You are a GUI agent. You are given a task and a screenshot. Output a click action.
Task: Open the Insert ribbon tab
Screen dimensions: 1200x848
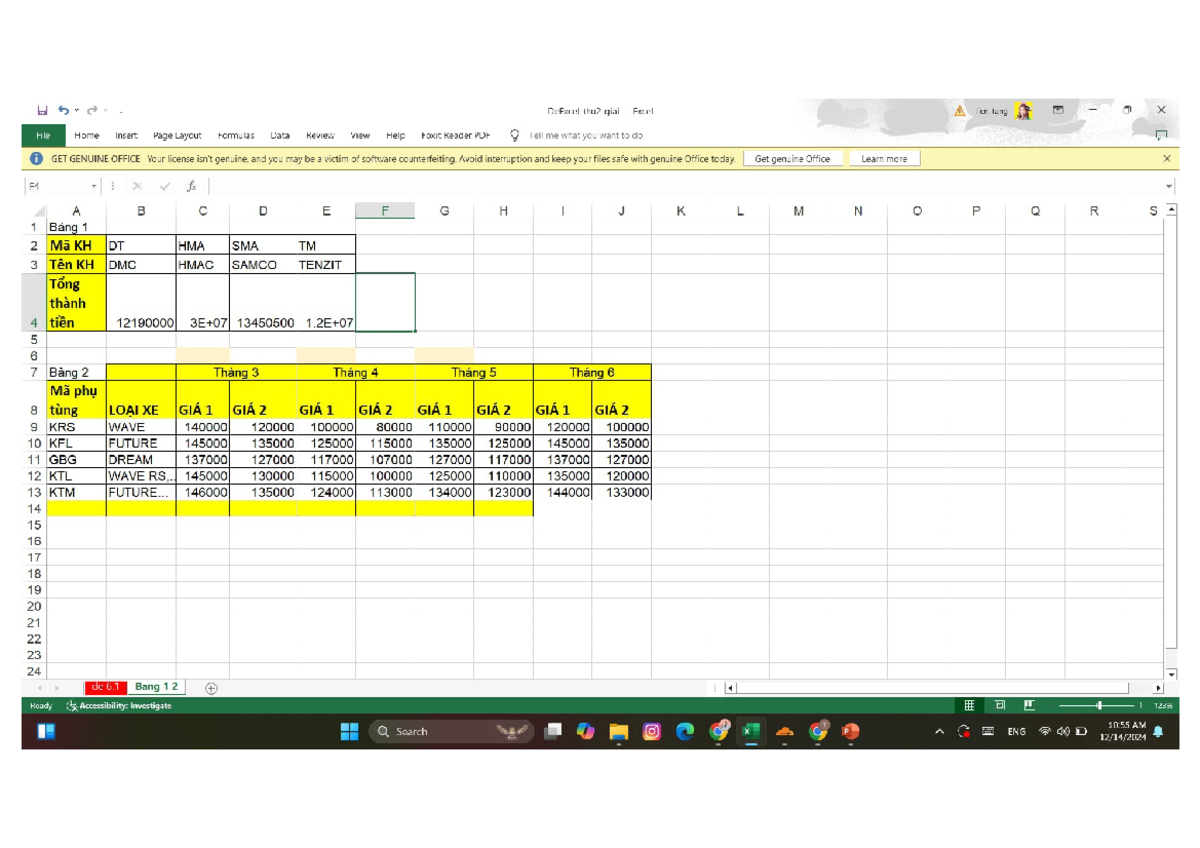(126, 135)
